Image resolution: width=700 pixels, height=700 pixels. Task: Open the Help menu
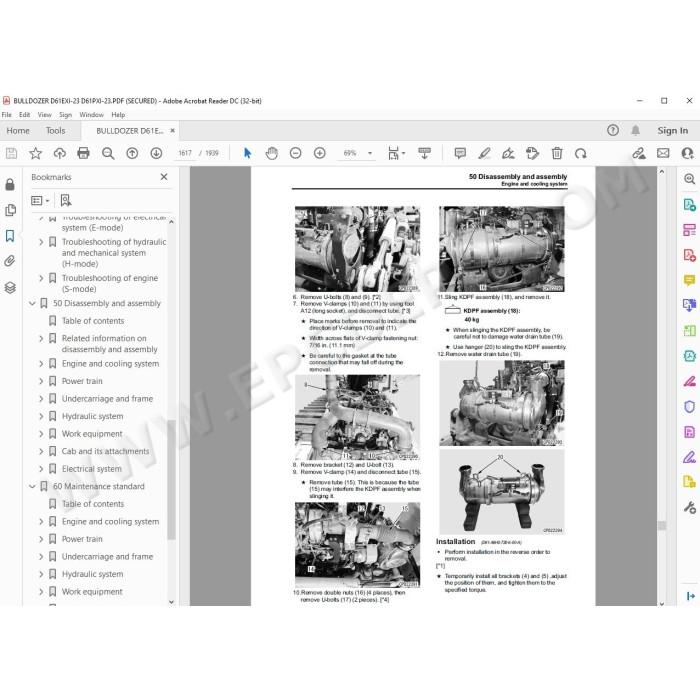click(x=118, y=115)
